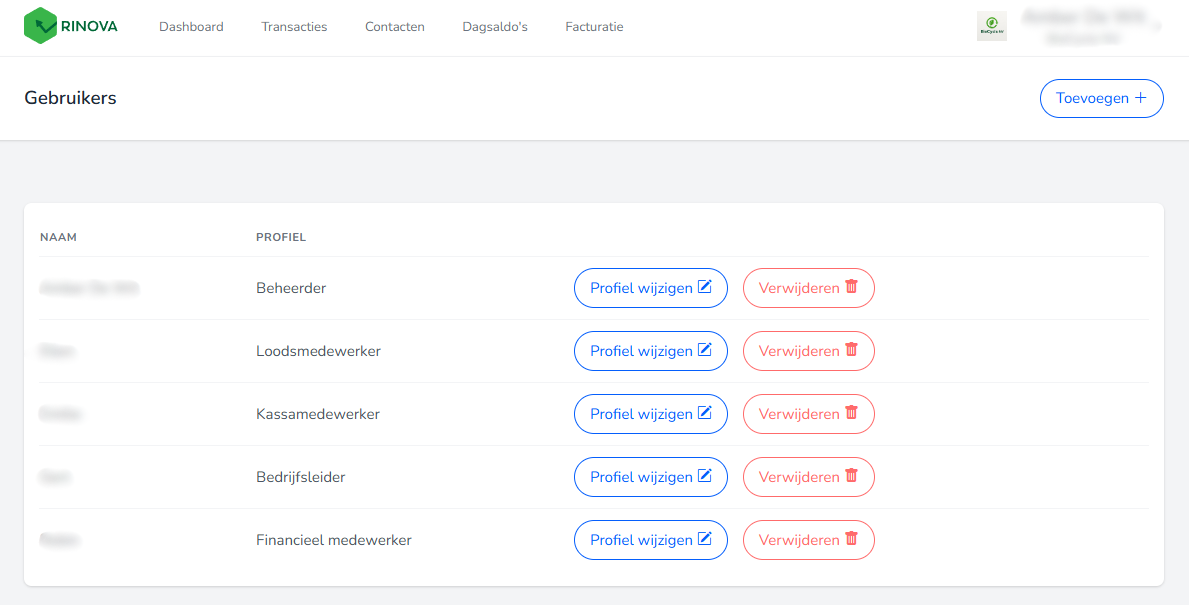Click Profiel wijzigen on the Bedrijfsleider row
This screenshot has height=605, width=1189.
pyautogui.click(x=650, y=476)
